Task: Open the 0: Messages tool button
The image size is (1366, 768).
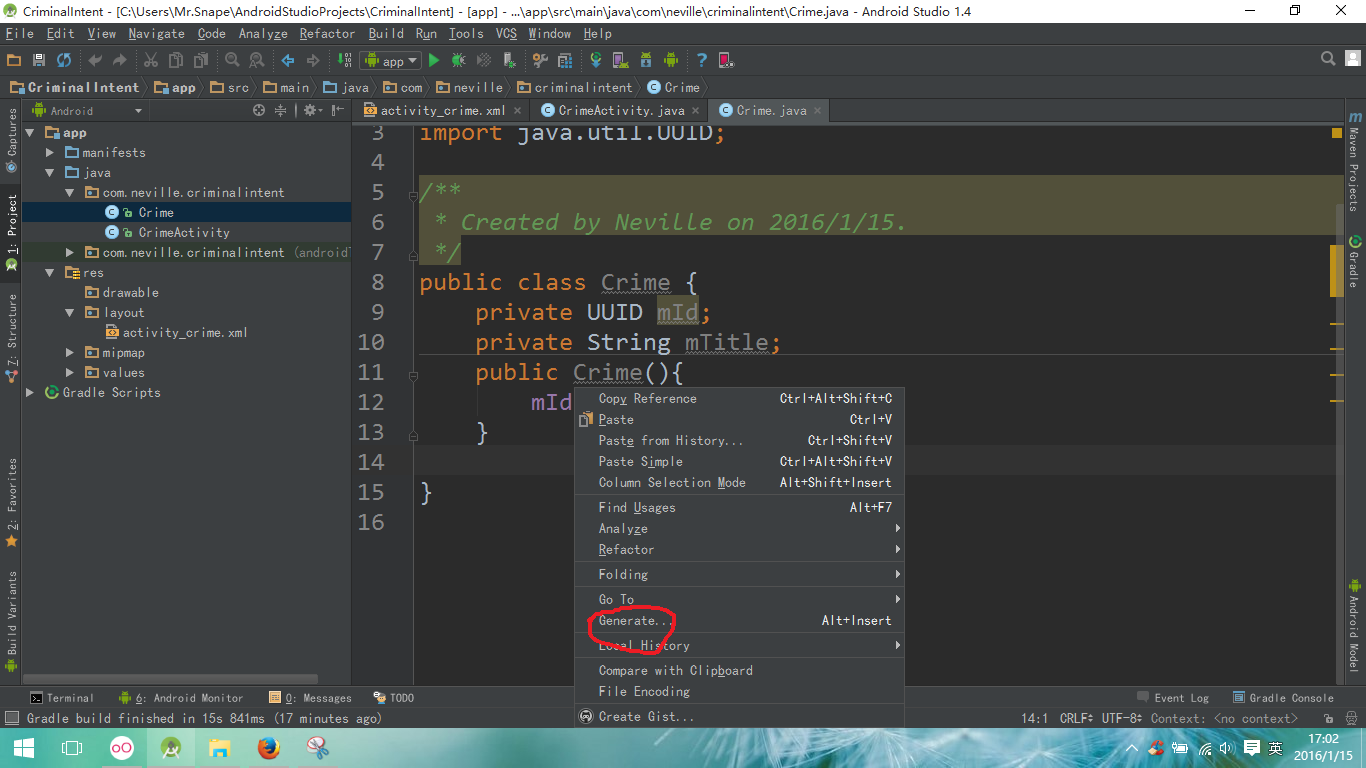Action: click(310, 698)
